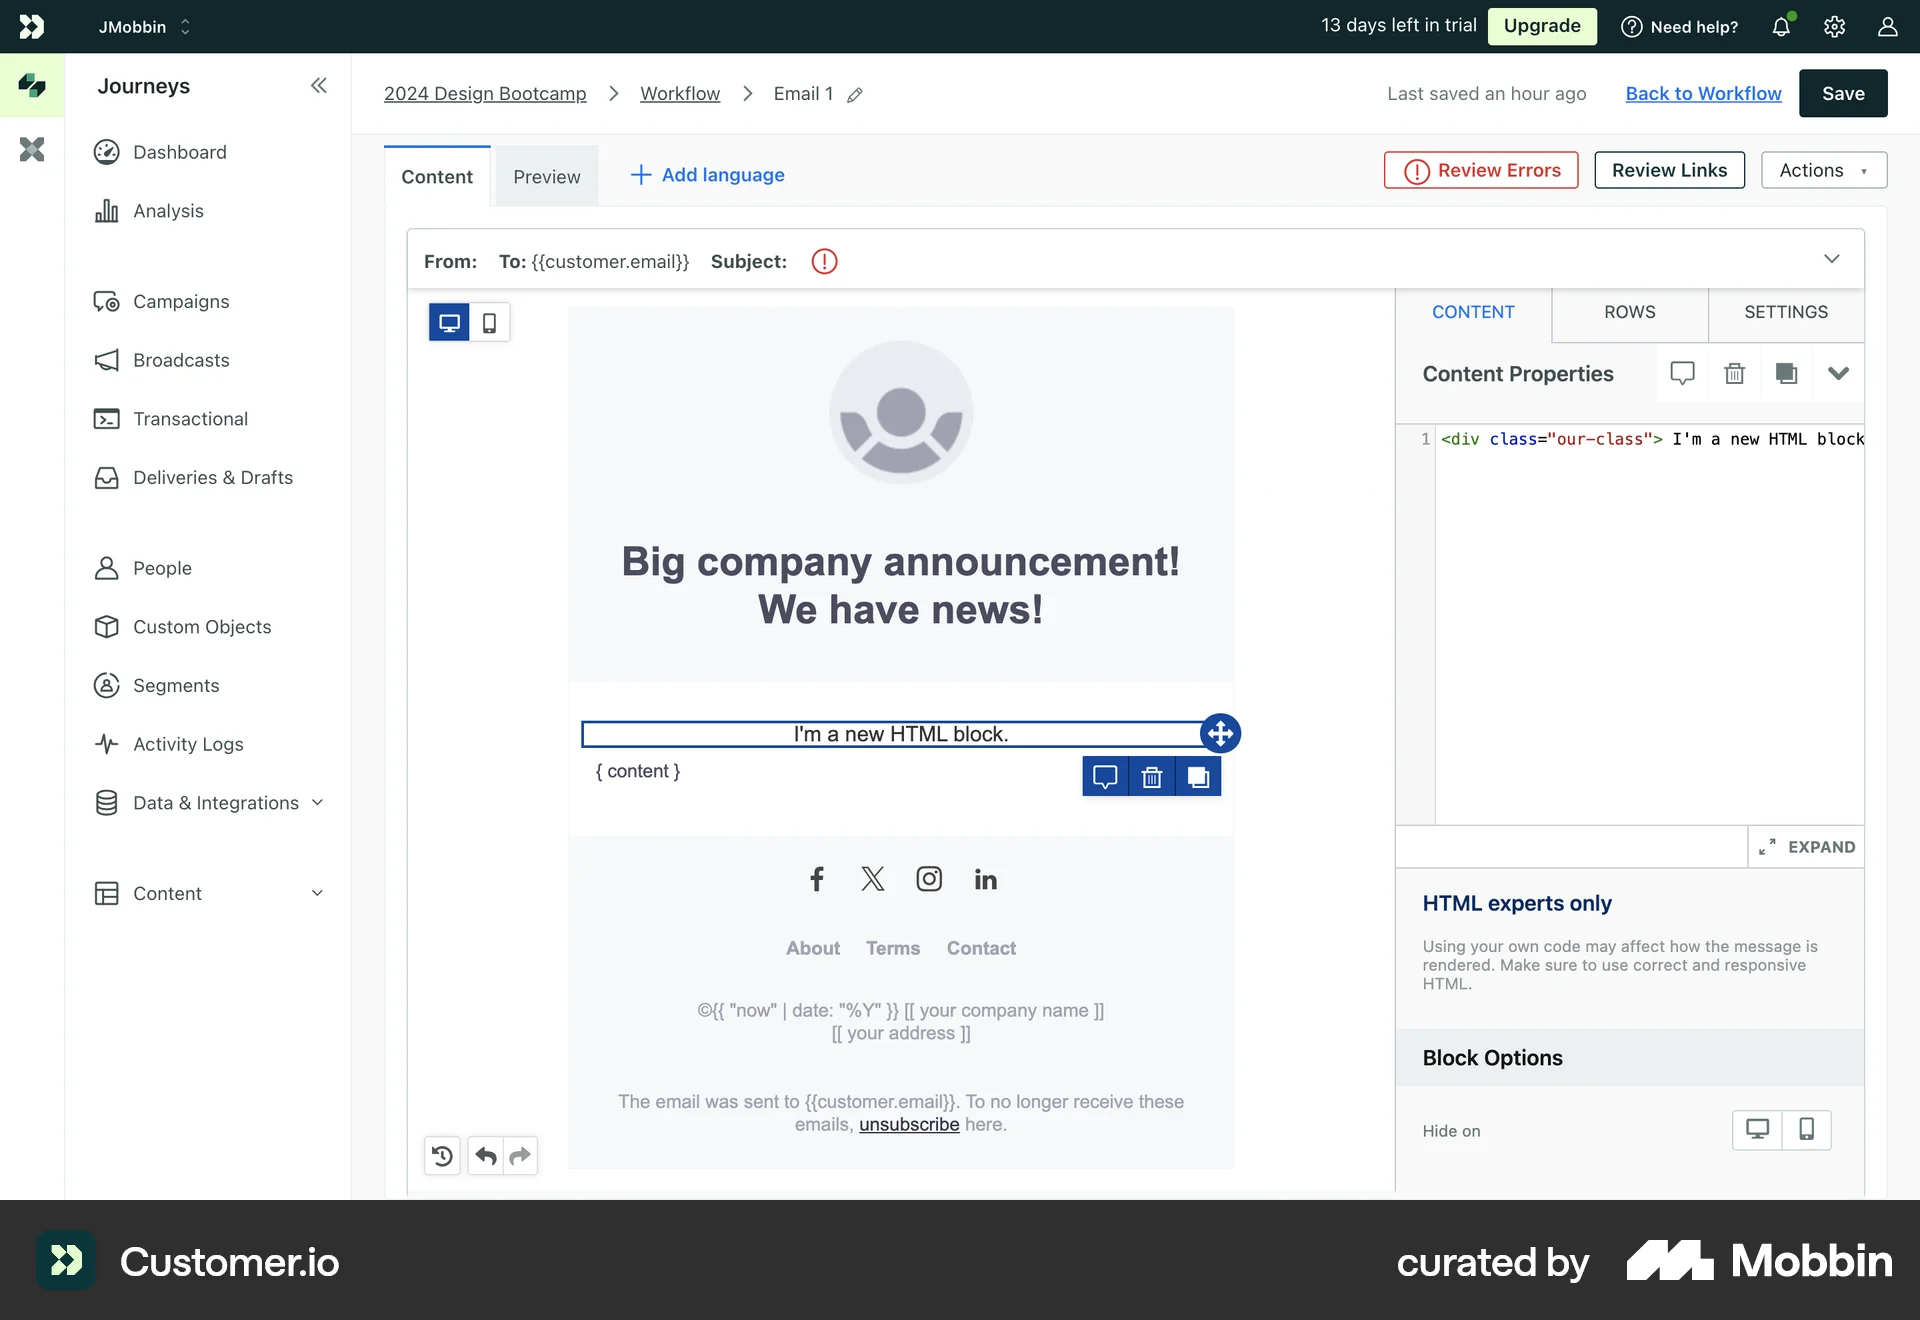The height and width of the screenshot is (1320, 1920).
Task: Open the Transactional section in the sidebar
Action: coord(190,419)
